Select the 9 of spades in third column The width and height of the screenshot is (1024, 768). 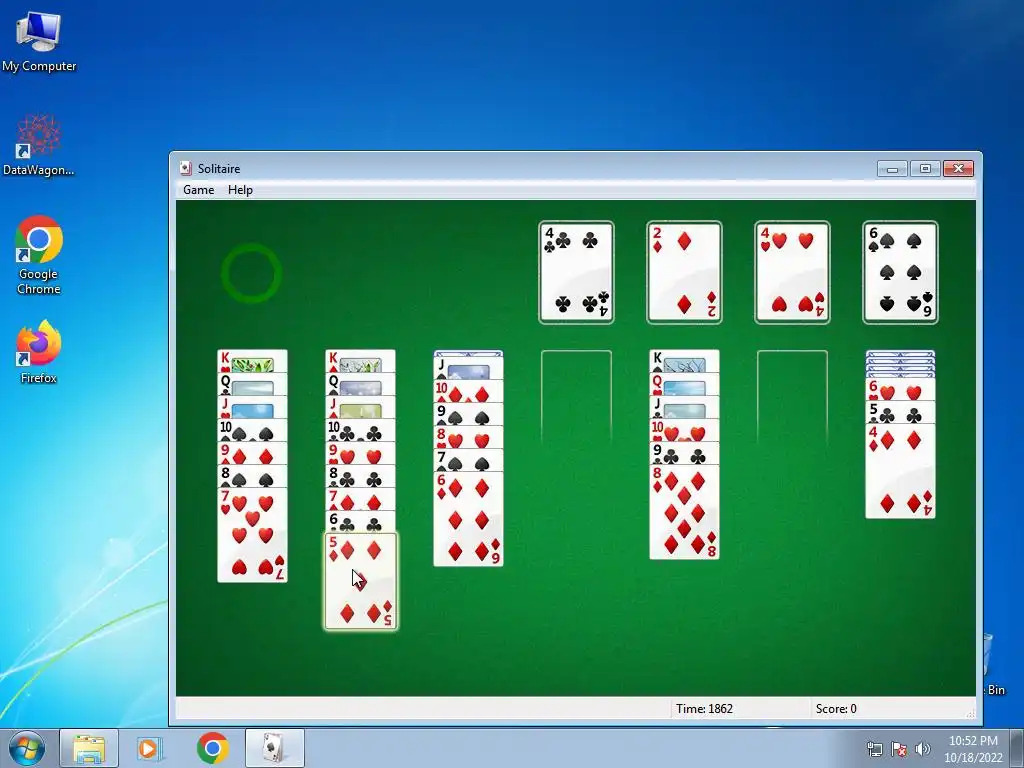tap(468, 414)
